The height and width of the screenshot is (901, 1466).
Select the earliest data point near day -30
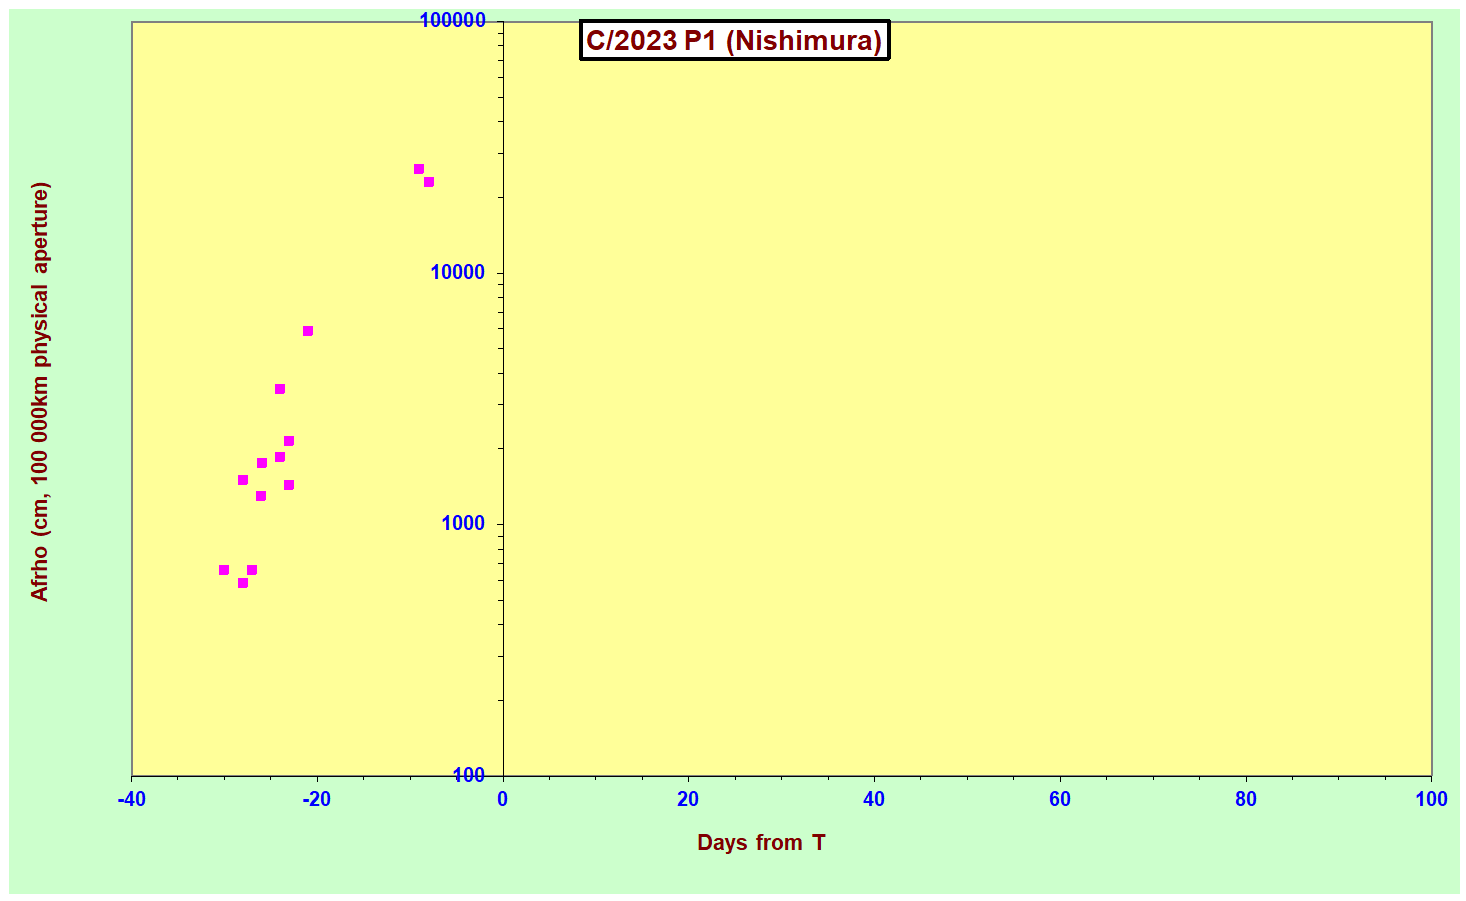(x=224, y=570)
